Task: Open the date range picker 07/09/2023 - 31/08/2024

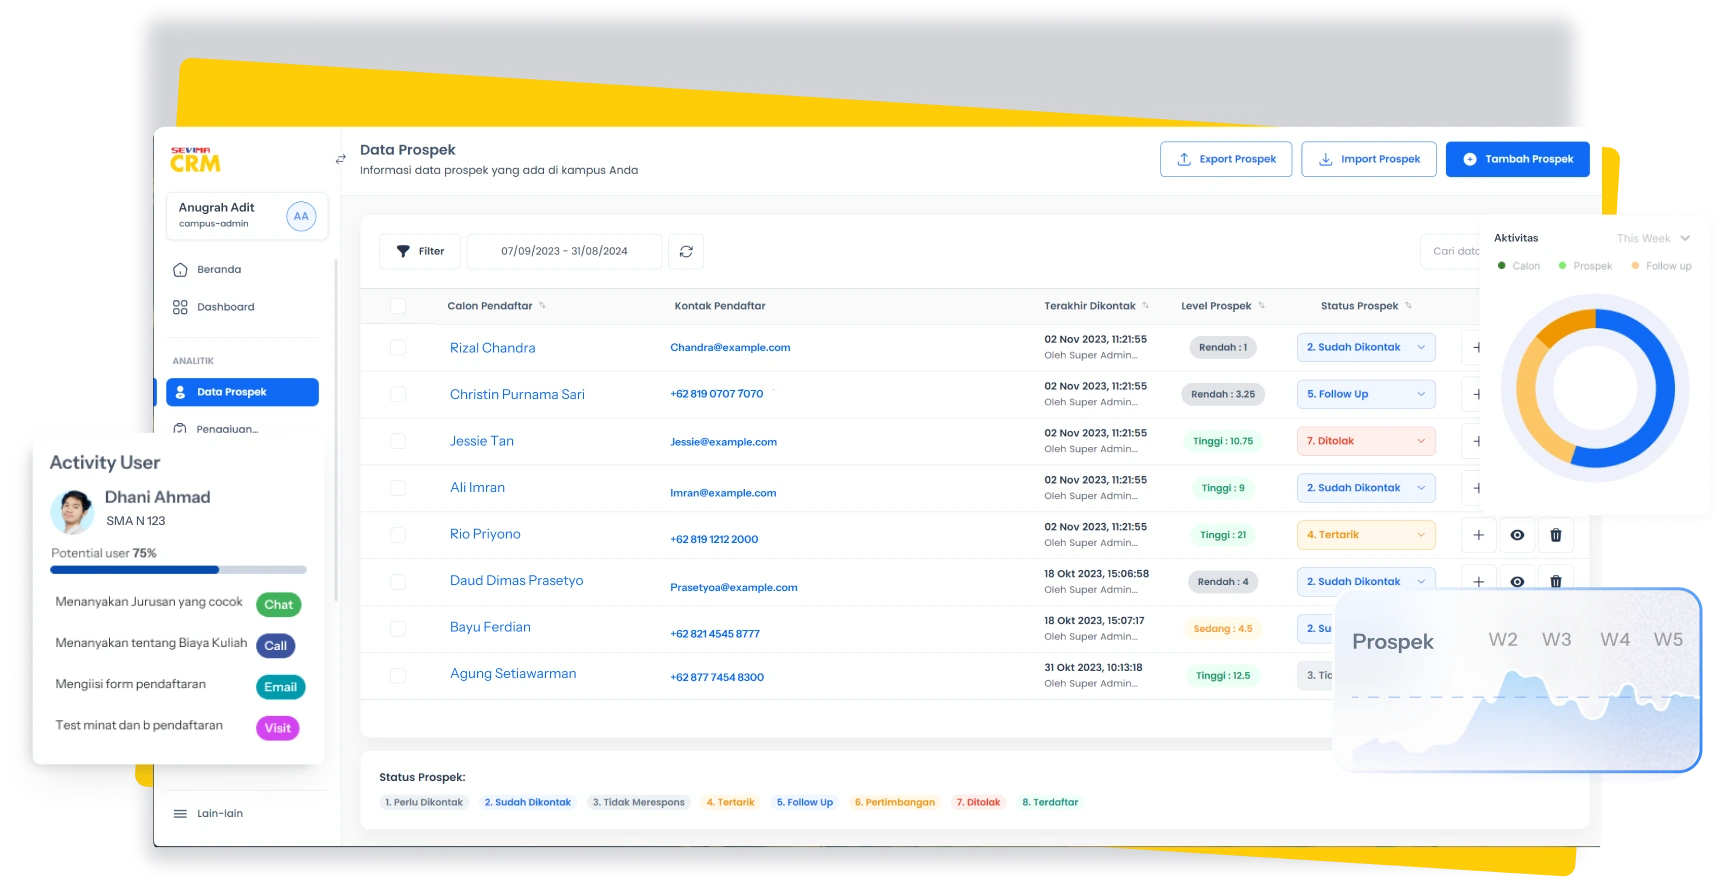Action: pos(565,252)
